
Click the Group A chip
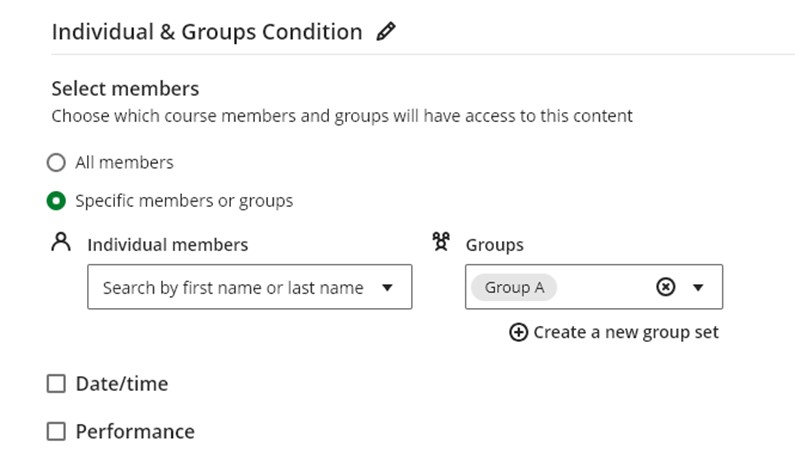tap(514, 288)
